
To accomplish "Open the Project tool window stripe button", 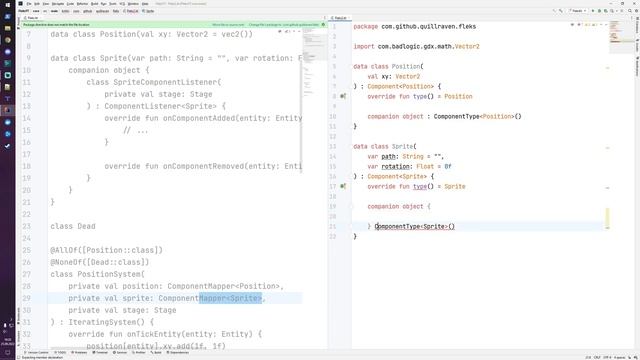I will click(x=18, y=23).
